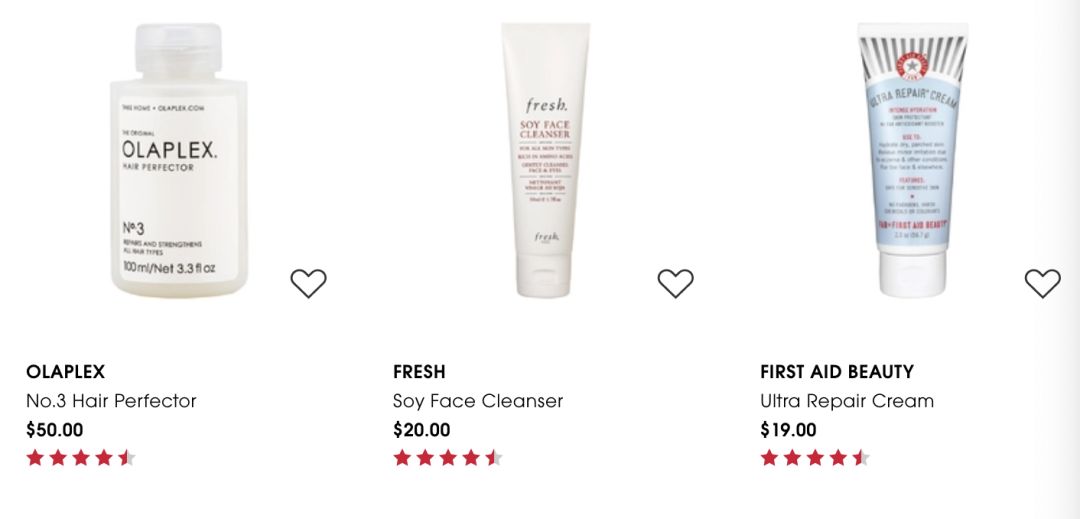This screenshot has width=1080, height=519.
Task: Click the $19.00 price of Ultra Repair Cream
Action: pos(789,430)
